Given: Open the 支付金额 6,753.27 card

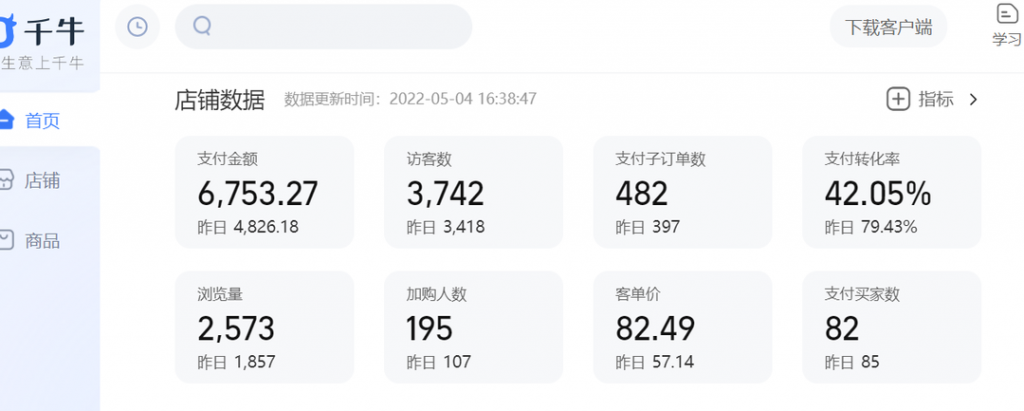Looking at the screenshot, I should tap(264, 192).
